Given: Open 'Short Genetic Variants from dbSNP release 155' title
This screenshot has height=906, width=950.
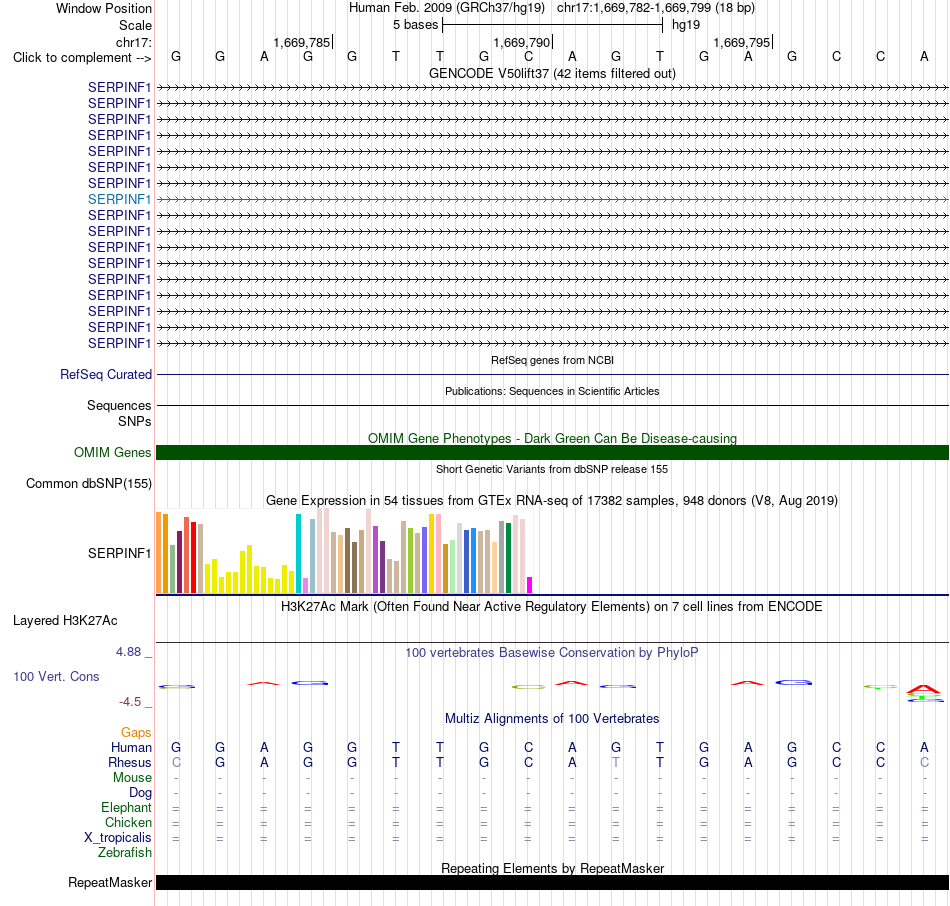Looking at the screenshot, I should [x=552, y=469].
